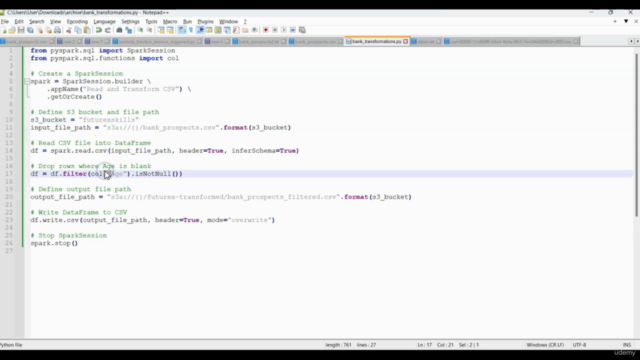Click the tab bar scroll-left arrow
This screenshot has height=360, width=640.
click(631, 41)
